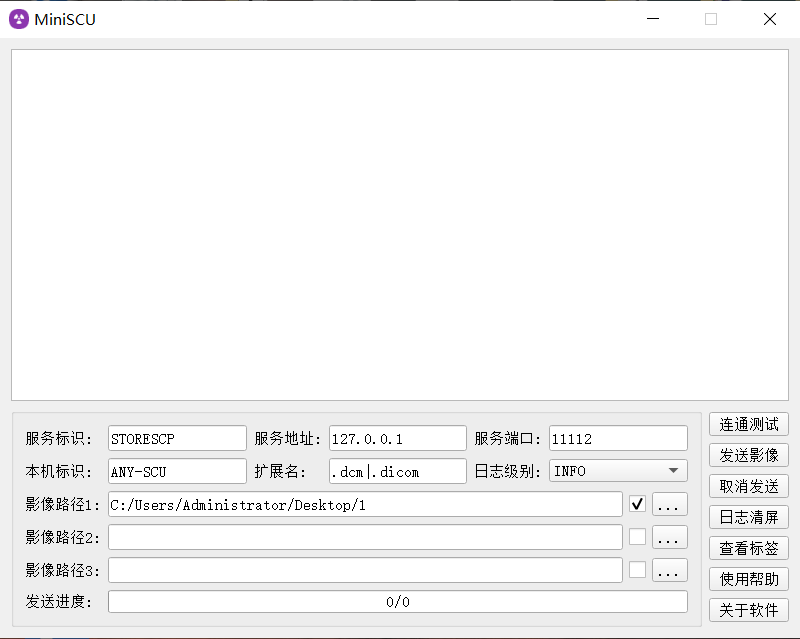The image size is (800, 639).
Task: Close the MiniSCU window
Action: pyautogui.click(x=770, y=19)
